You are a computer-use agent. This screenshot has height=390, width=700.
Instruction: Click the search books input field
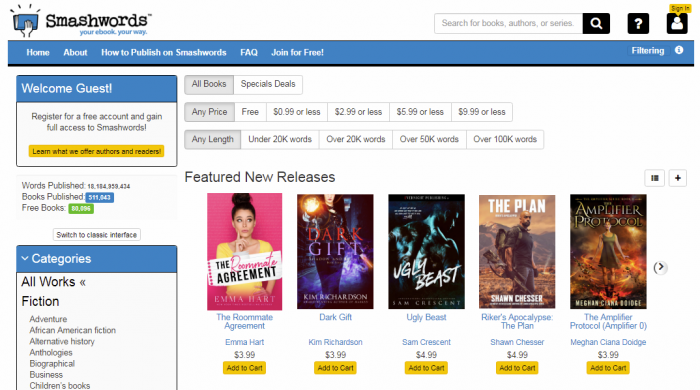[508, 23]
